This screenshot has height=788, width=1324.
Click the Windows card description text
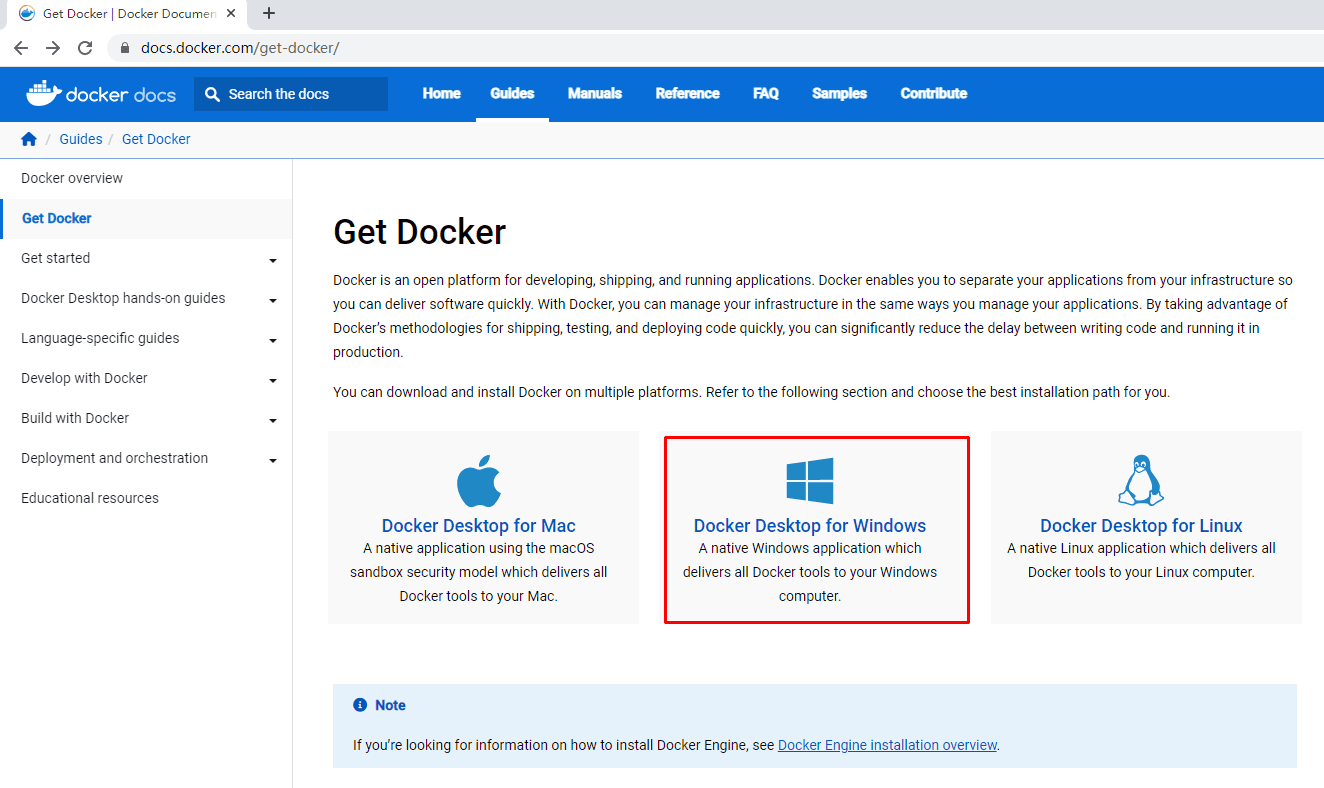[810, 572]
